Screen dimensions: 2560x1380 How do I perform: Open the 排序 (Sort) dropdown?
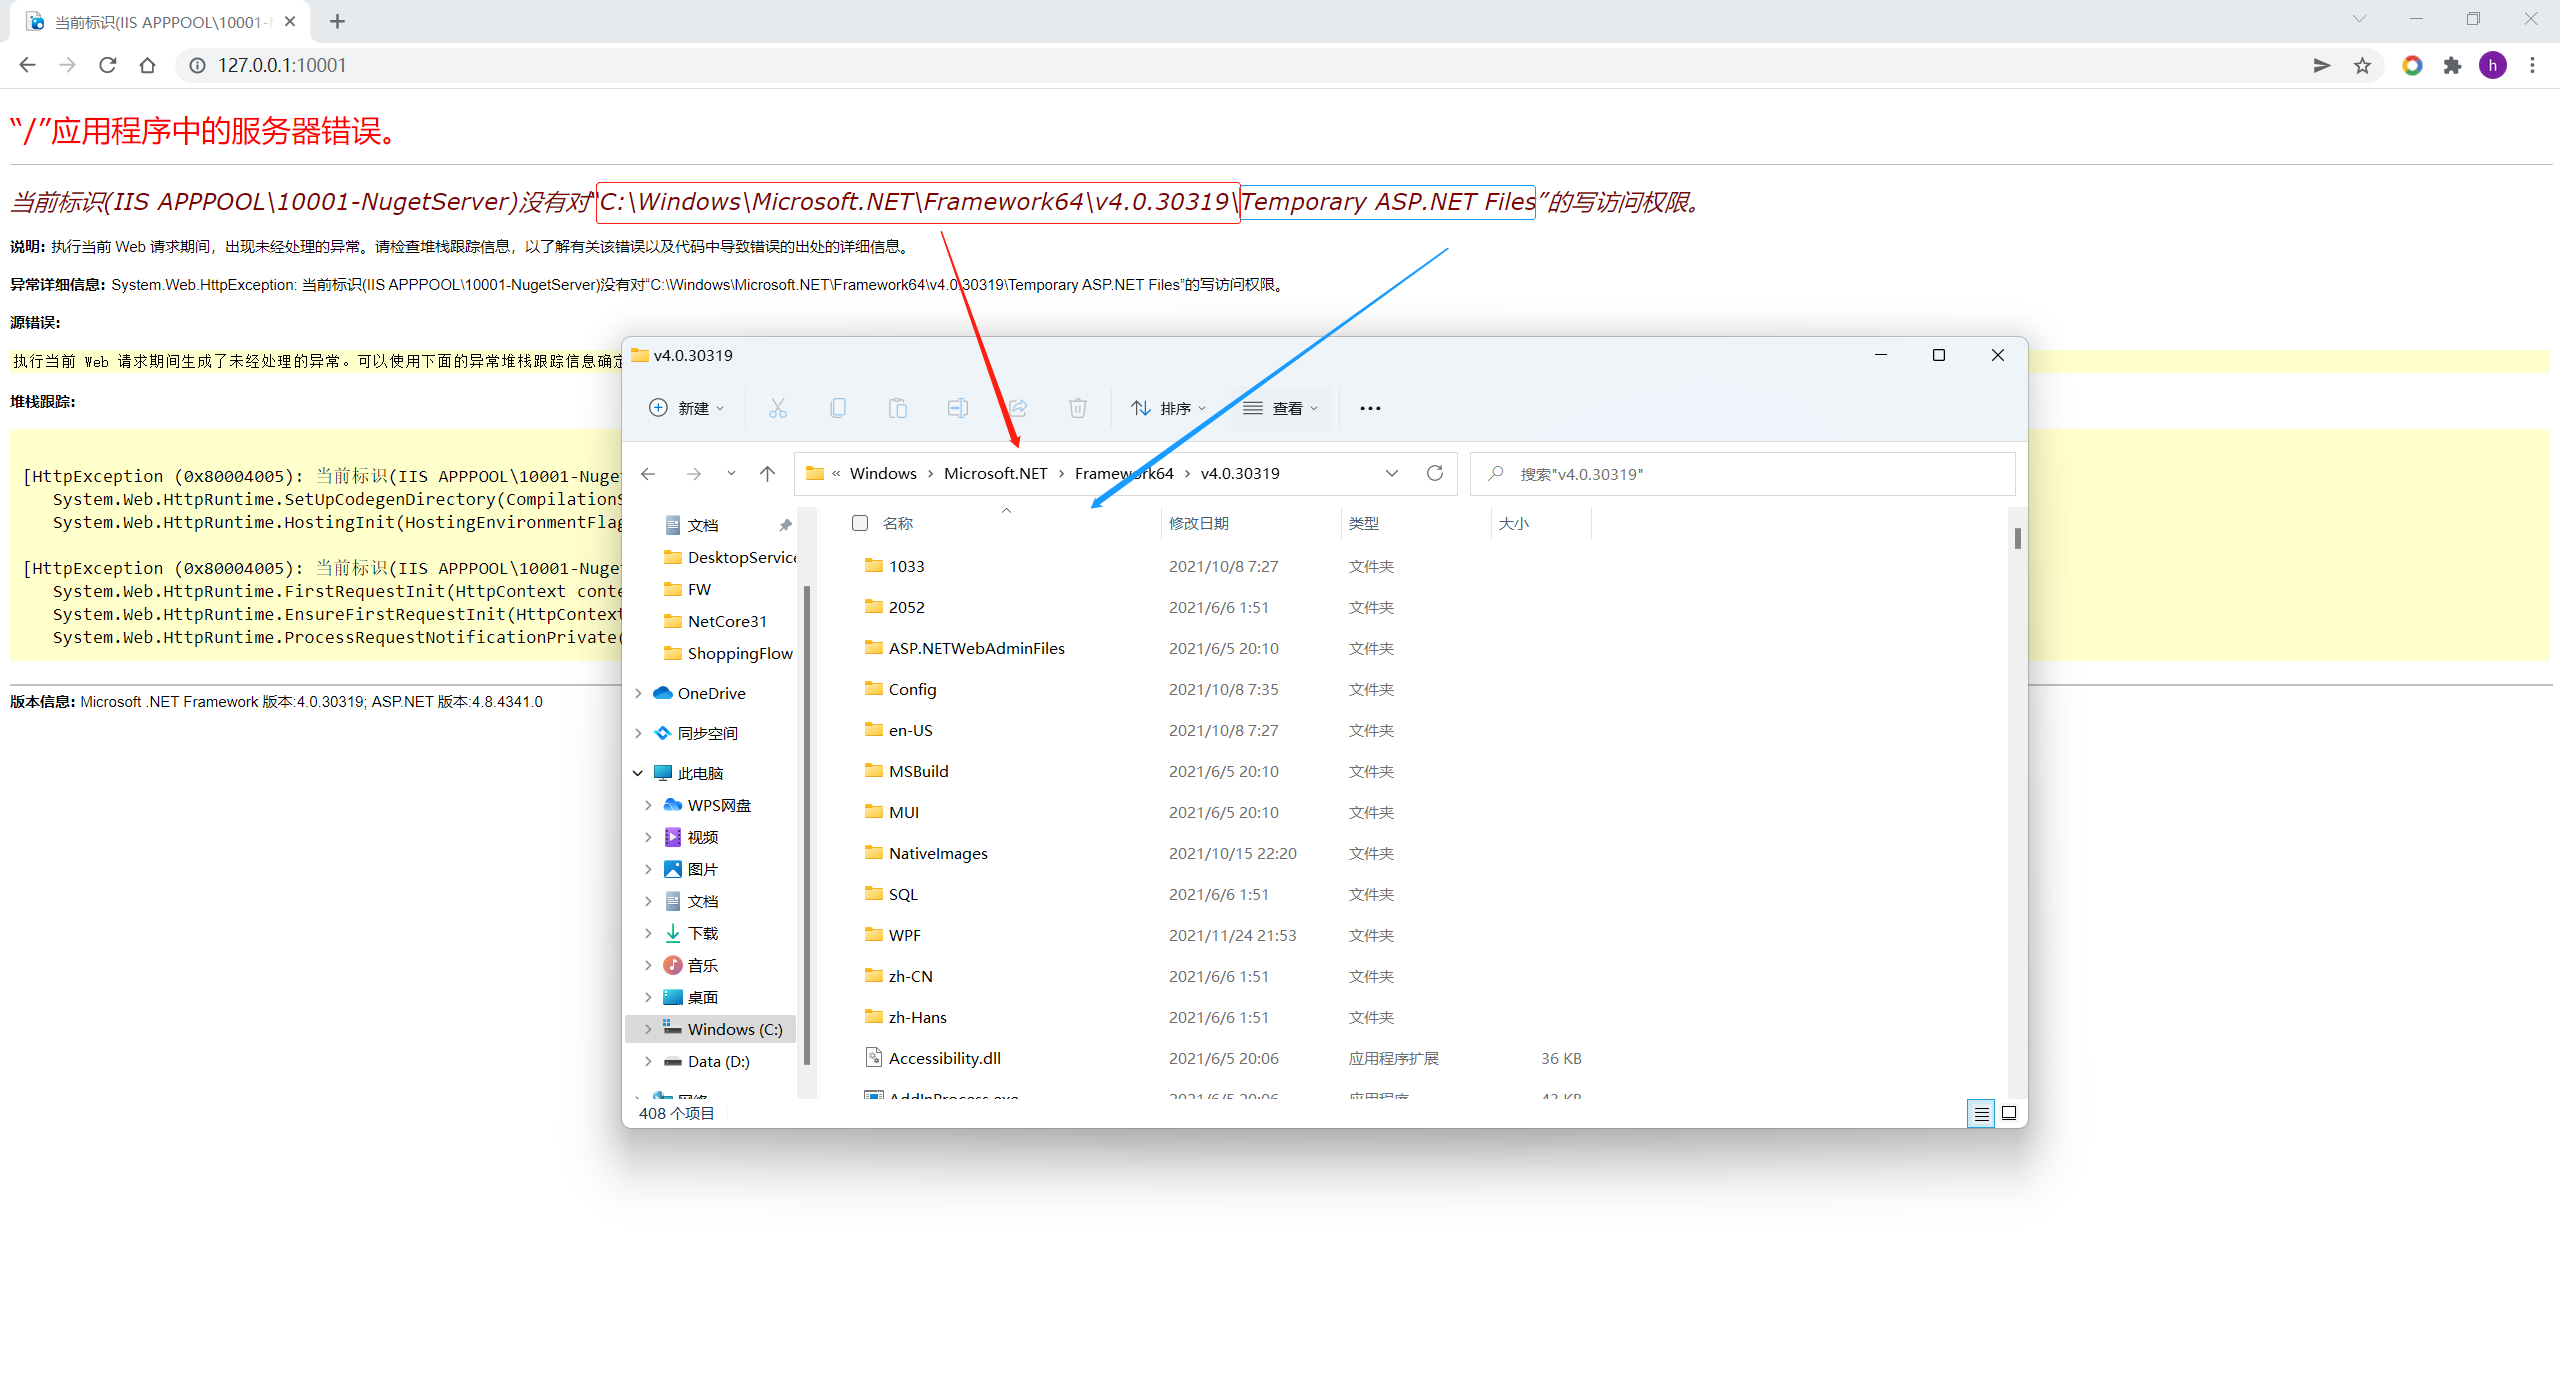(1169, 408)
